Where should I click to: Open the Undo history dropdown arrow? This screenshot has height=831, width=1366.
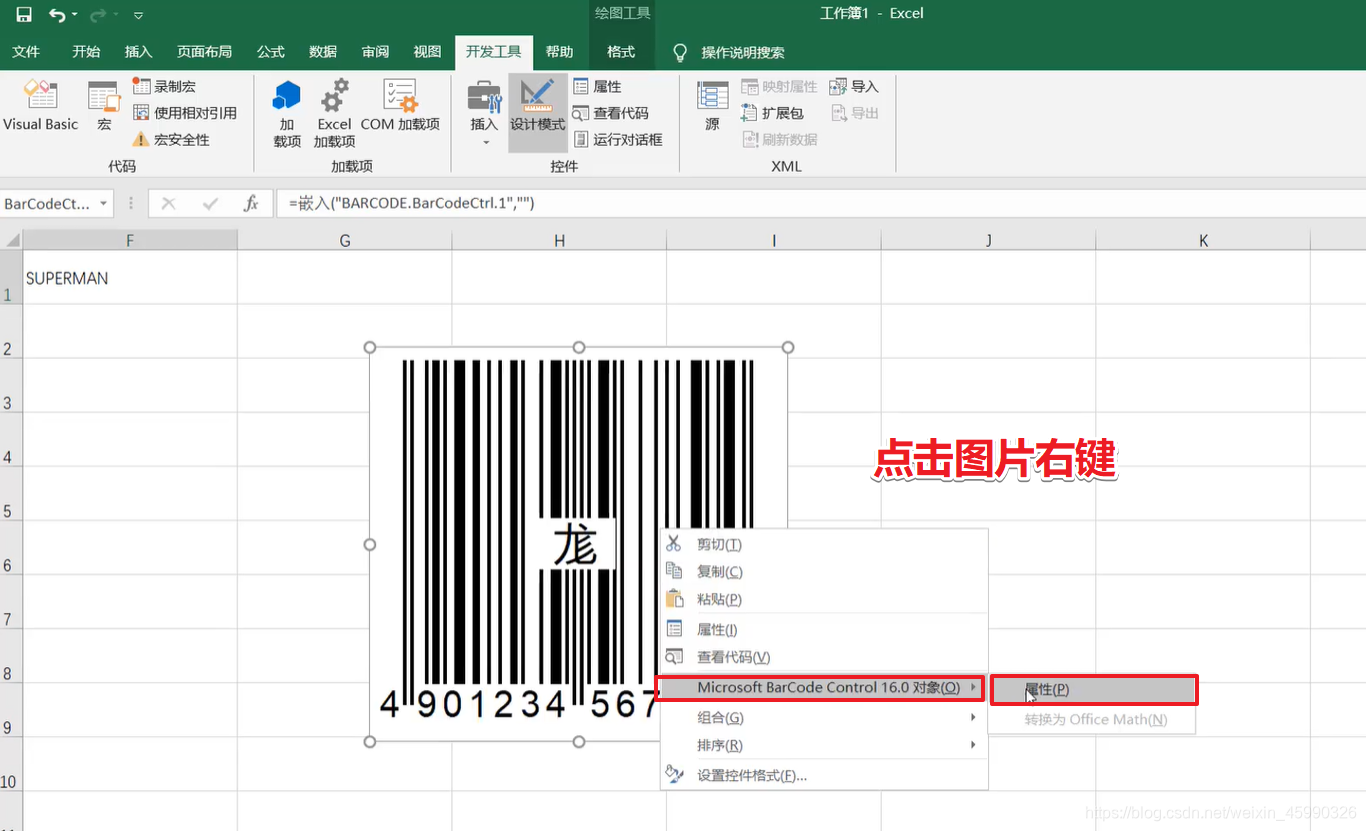pos(75,16)
